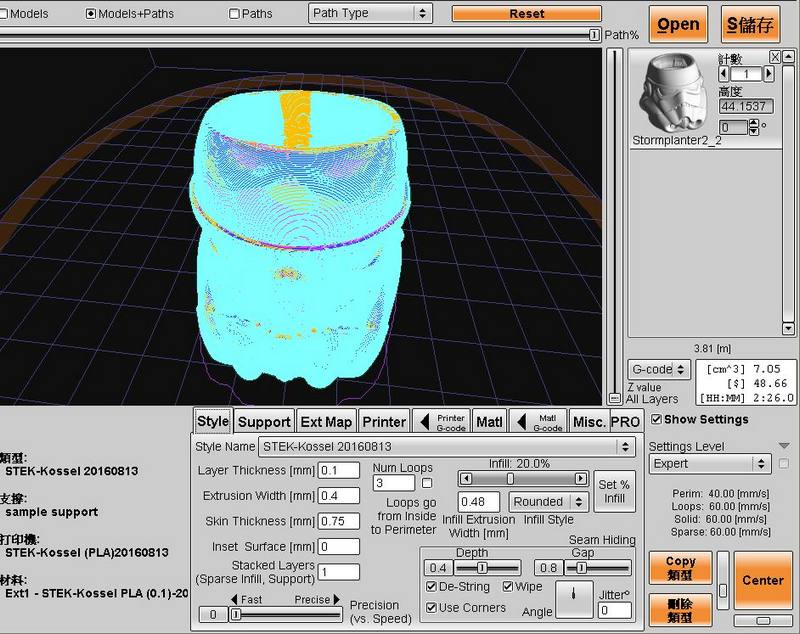Image resolution: width=800 pixels, height=634 pixels.
Task: Open the Rounded infill style dropdown
Action: point(548,502)
